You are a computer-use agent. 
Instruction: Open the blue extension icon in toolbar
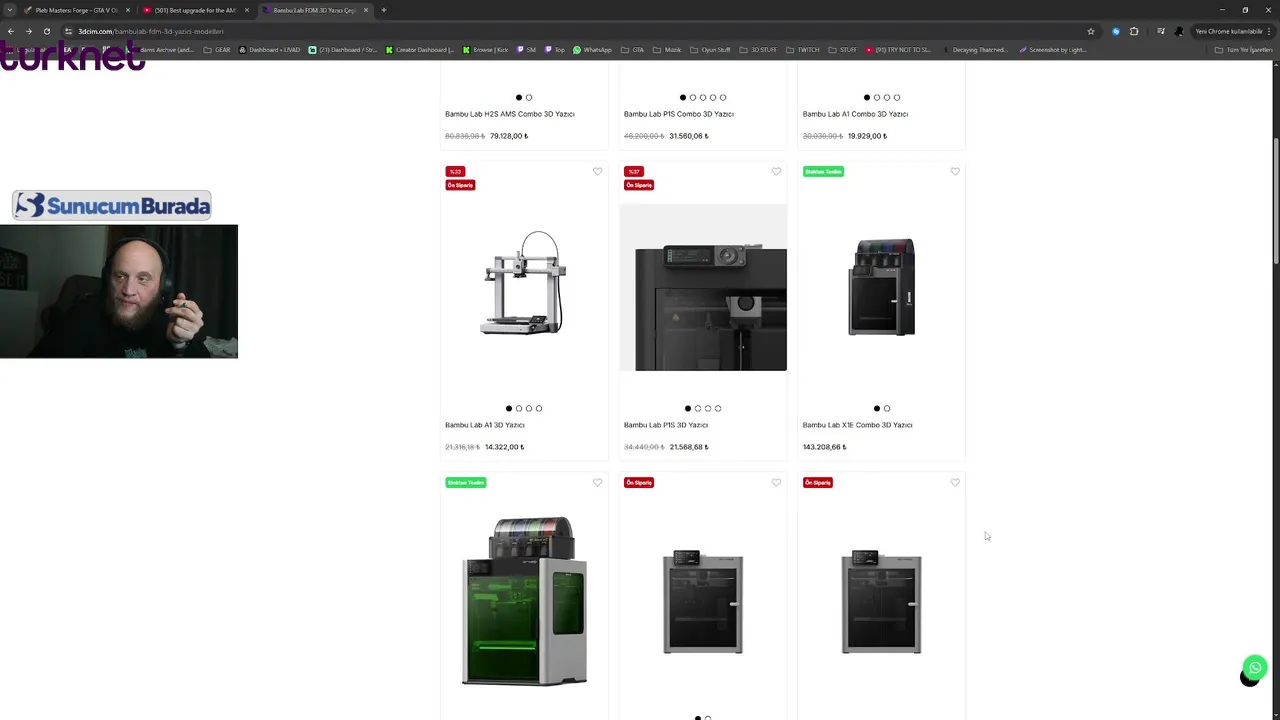pyautogui.click(x=1116, y=31)
